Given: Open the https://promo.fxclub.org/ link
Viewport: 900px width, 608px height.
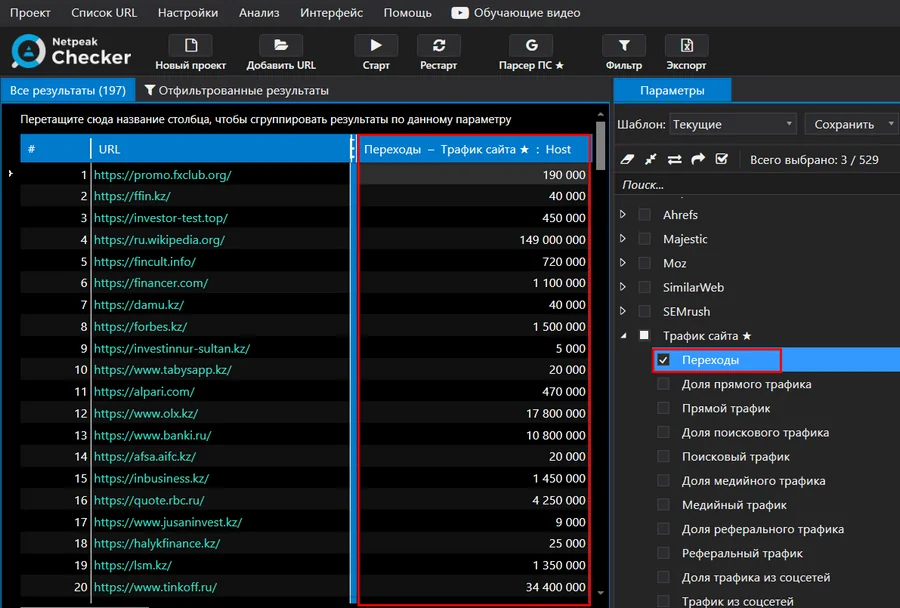Looking at the screenshot, I should pyautogui.click(x=162, y=175).
